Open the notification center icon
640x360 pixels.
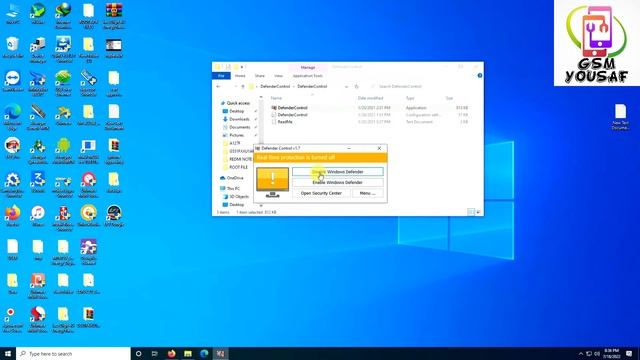629,353
